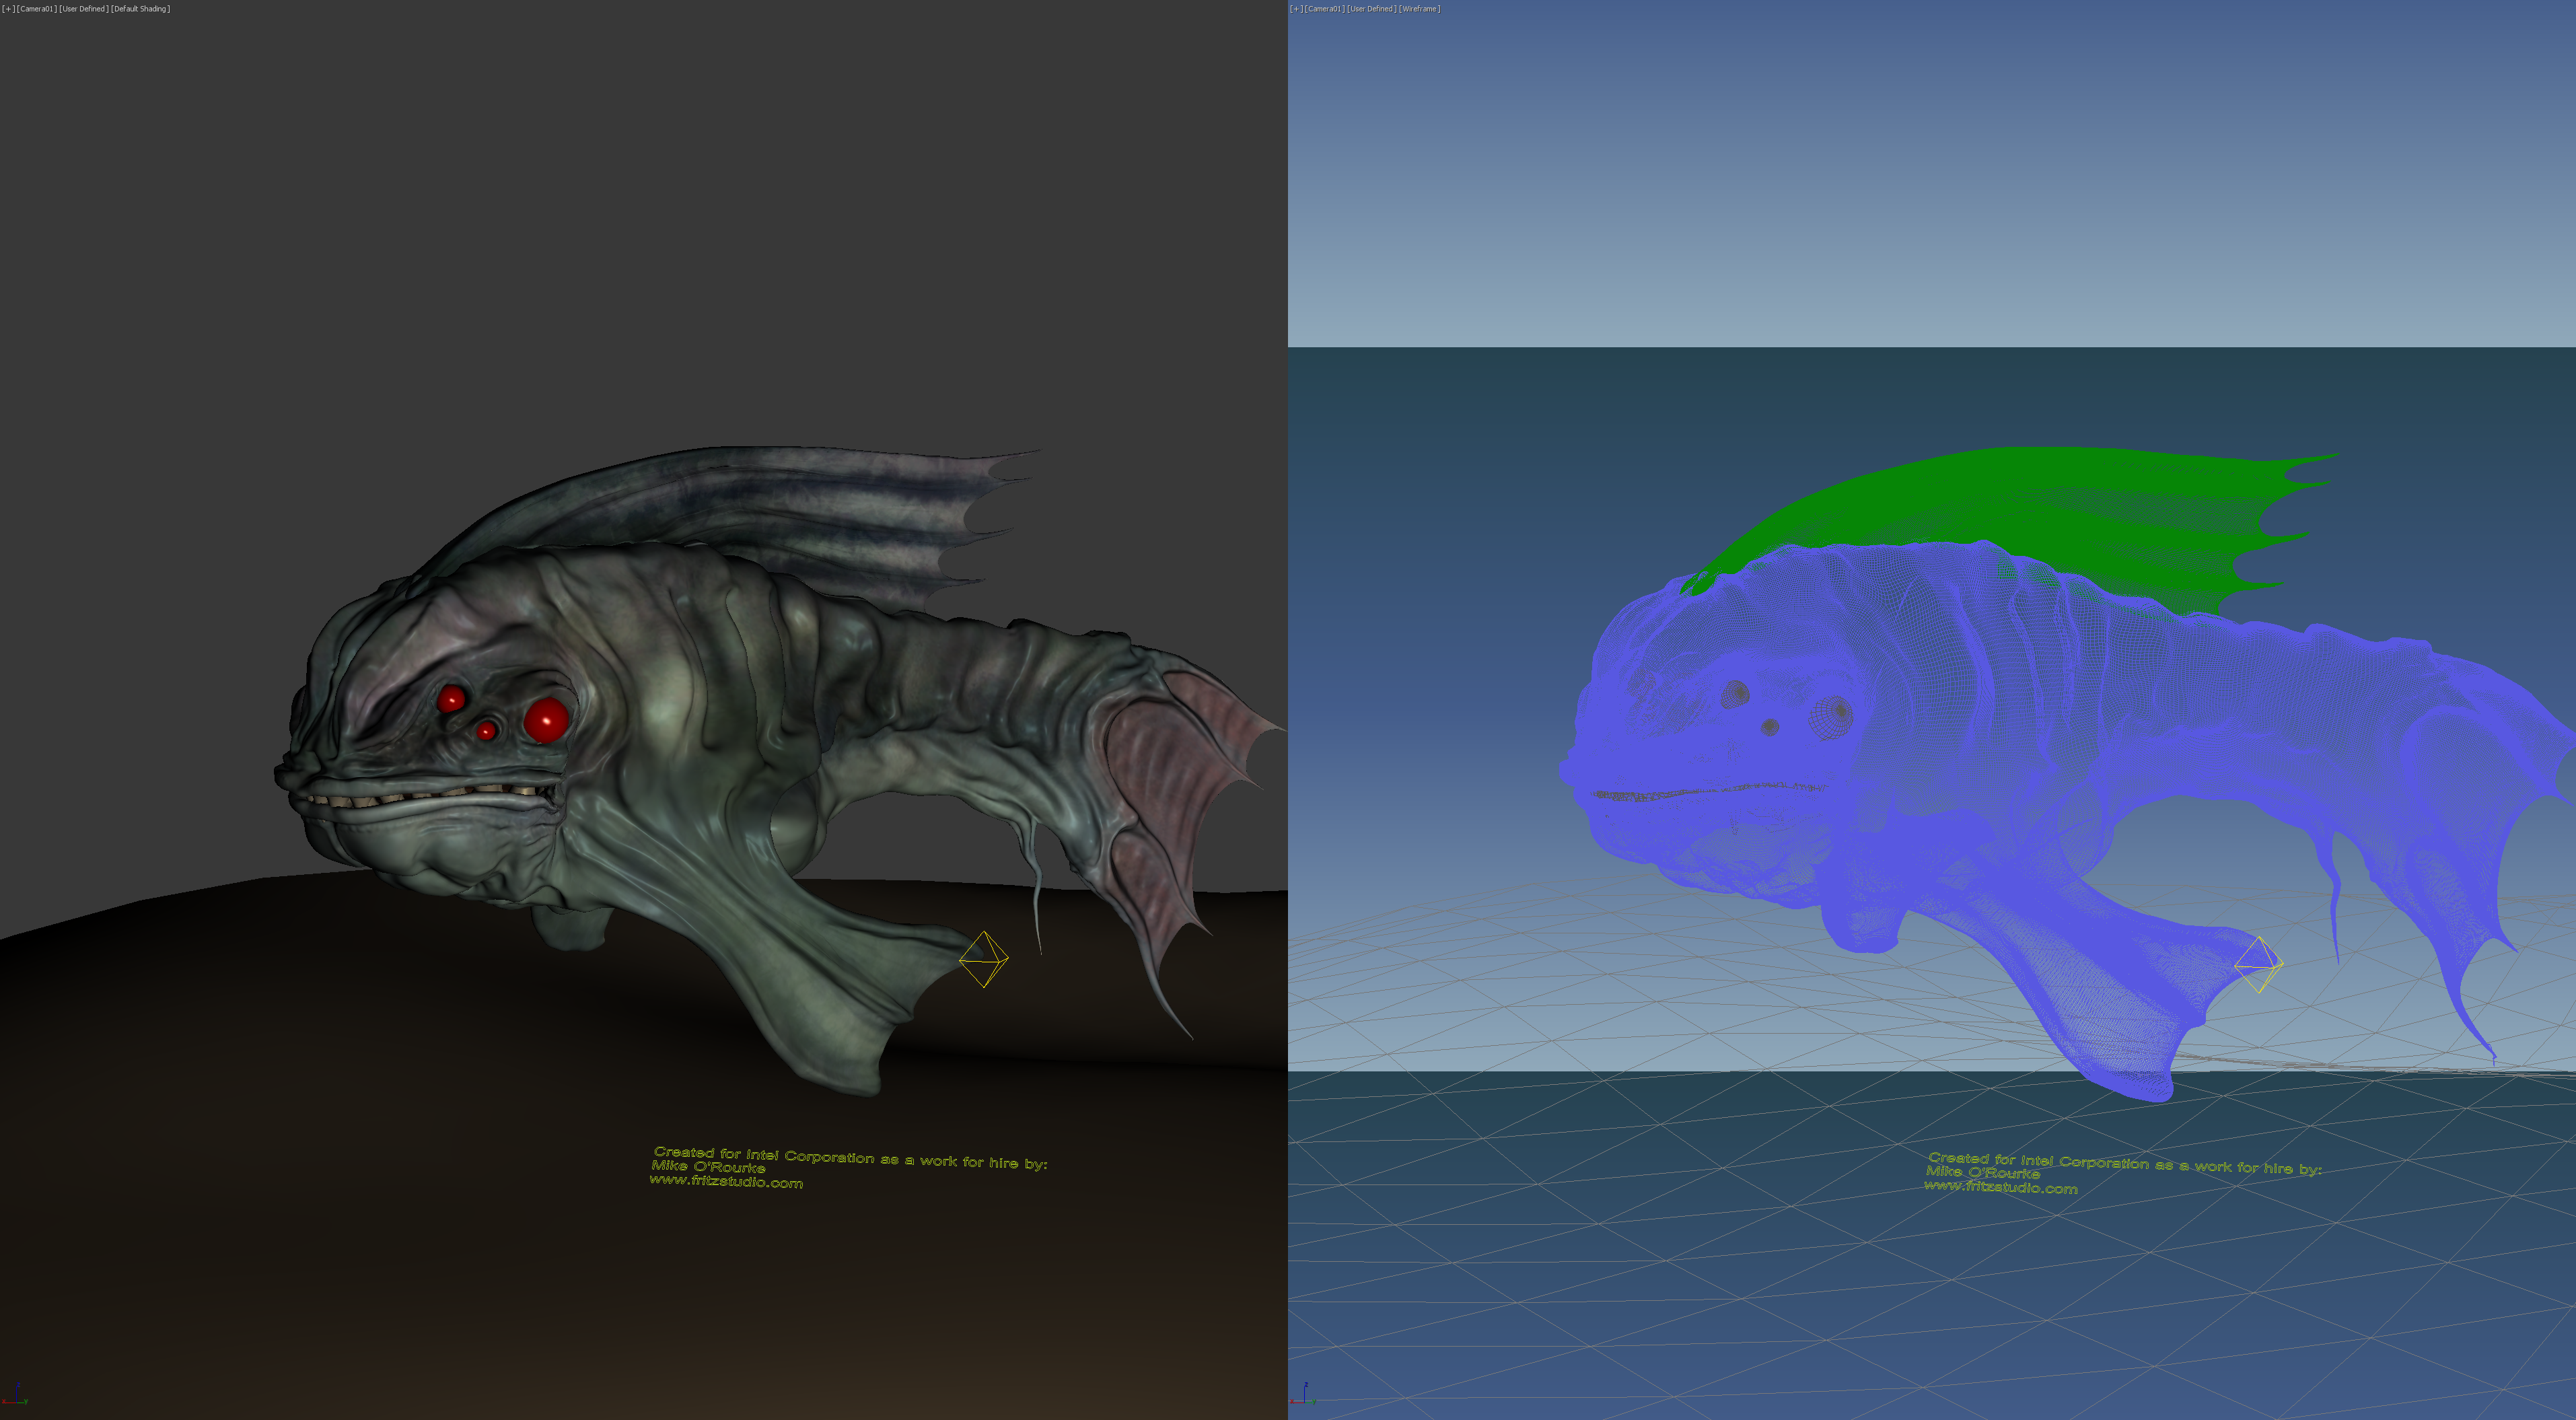Click the axis tripod in the shaded viewport
This screenshot has height=1420, width=2576.
pyautogui.click(x=16, y=1396)
